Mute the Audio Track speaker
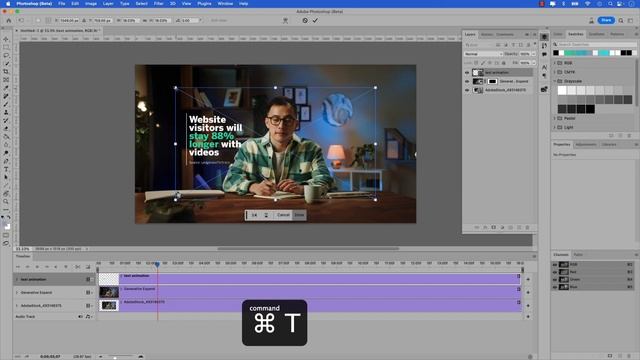640x360 pixels. [80, 317]
